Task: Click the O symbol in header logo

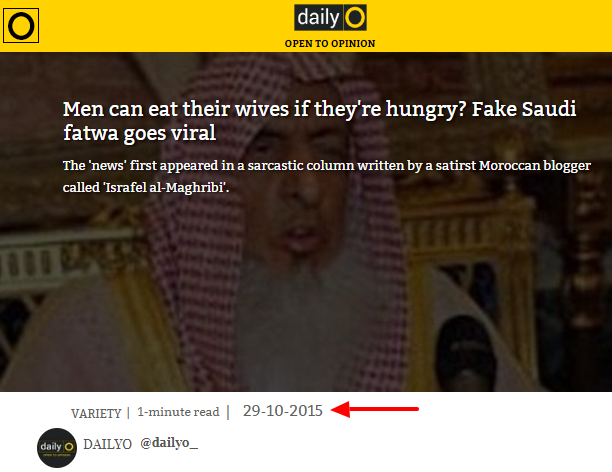Action: click(355, 18)
